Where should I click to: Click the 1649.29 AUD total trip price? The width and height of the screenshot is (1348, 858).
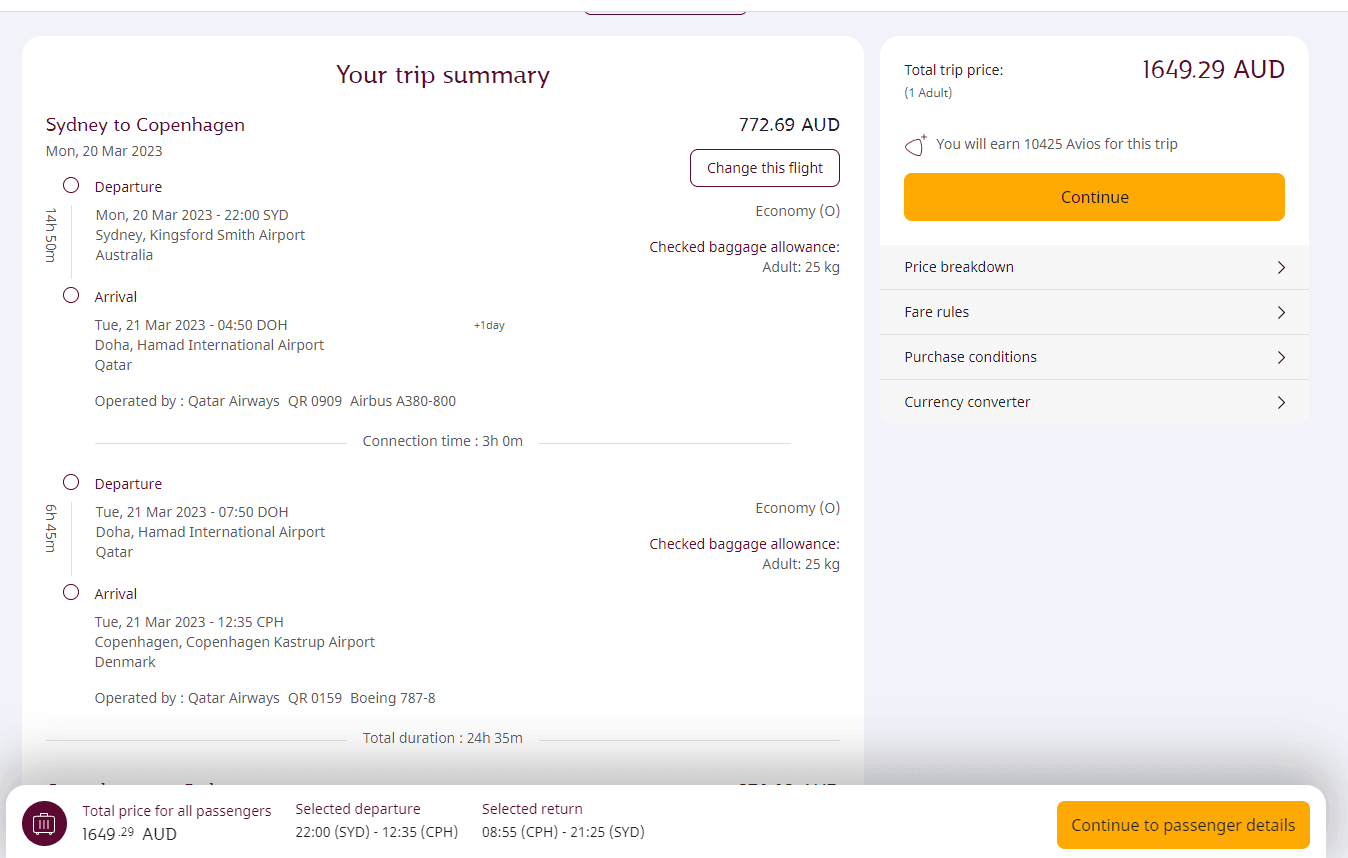1213,70
